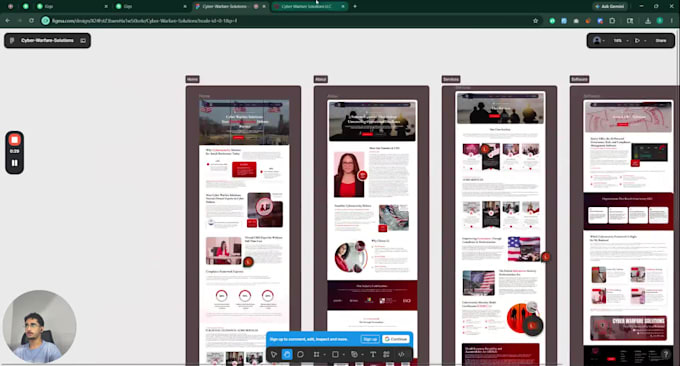Expand Pen tool options arrow
The height and width of the screenshot is (366, 680).
coord(362,355)
